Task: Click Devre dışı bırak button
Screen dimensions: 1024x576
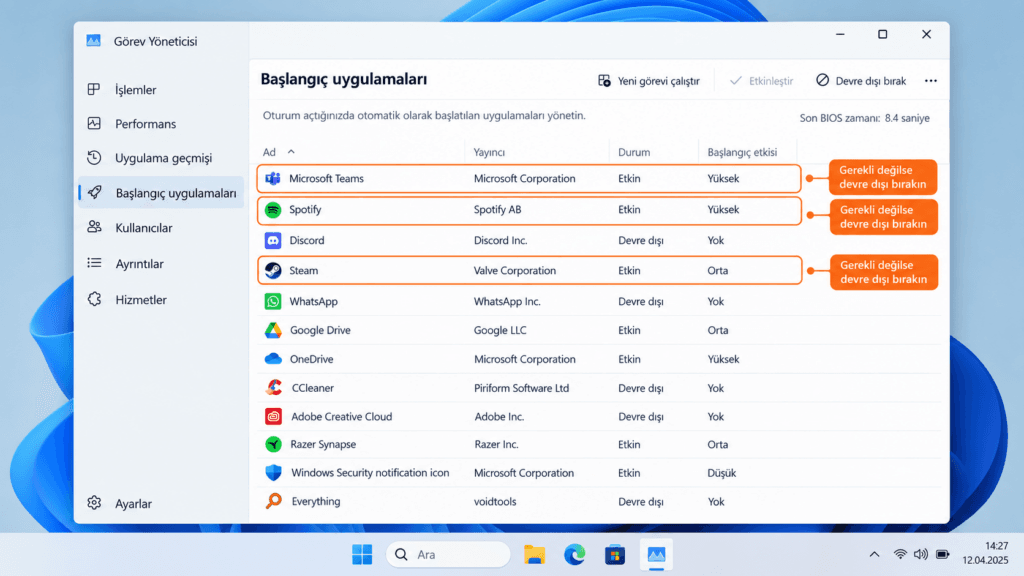Action: [861, 81]
